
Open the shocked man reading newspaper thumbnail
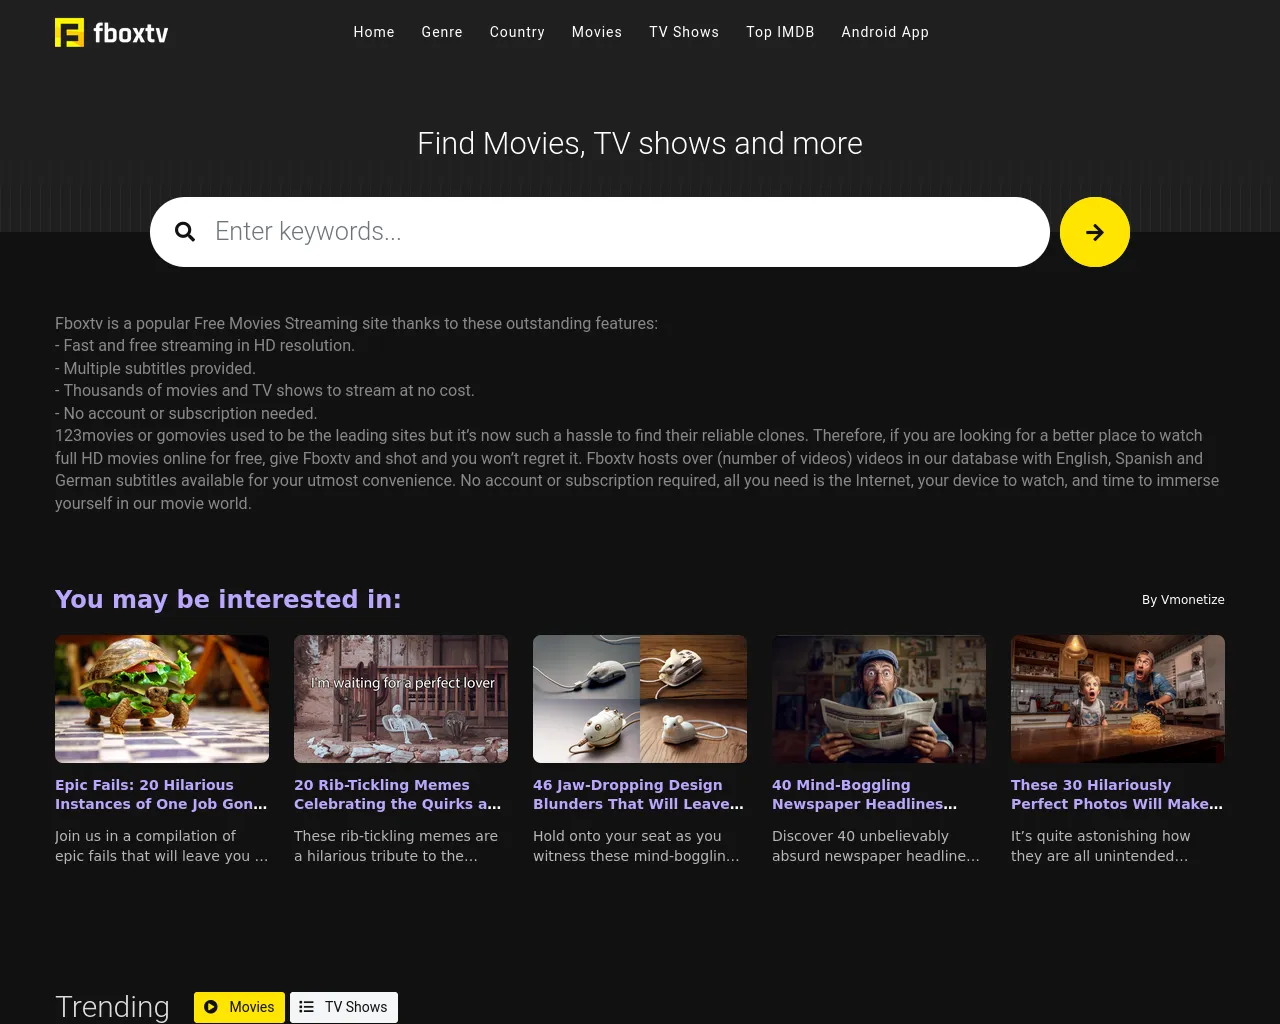[879, 699]
